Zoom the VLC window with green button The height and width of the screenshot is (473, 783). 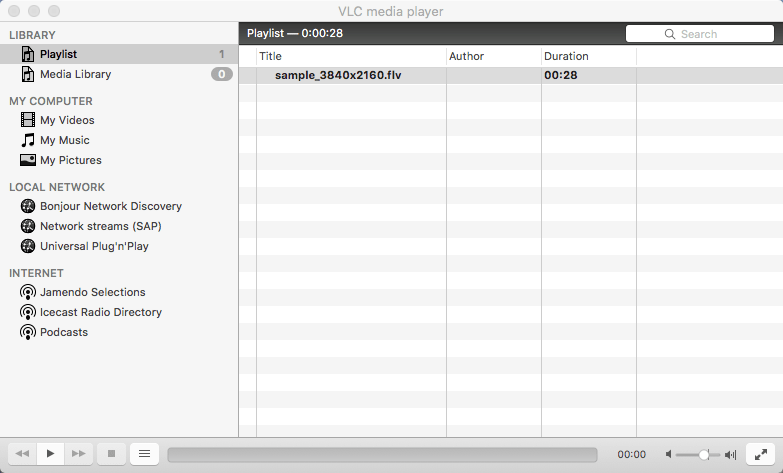(x=54, y=11)
